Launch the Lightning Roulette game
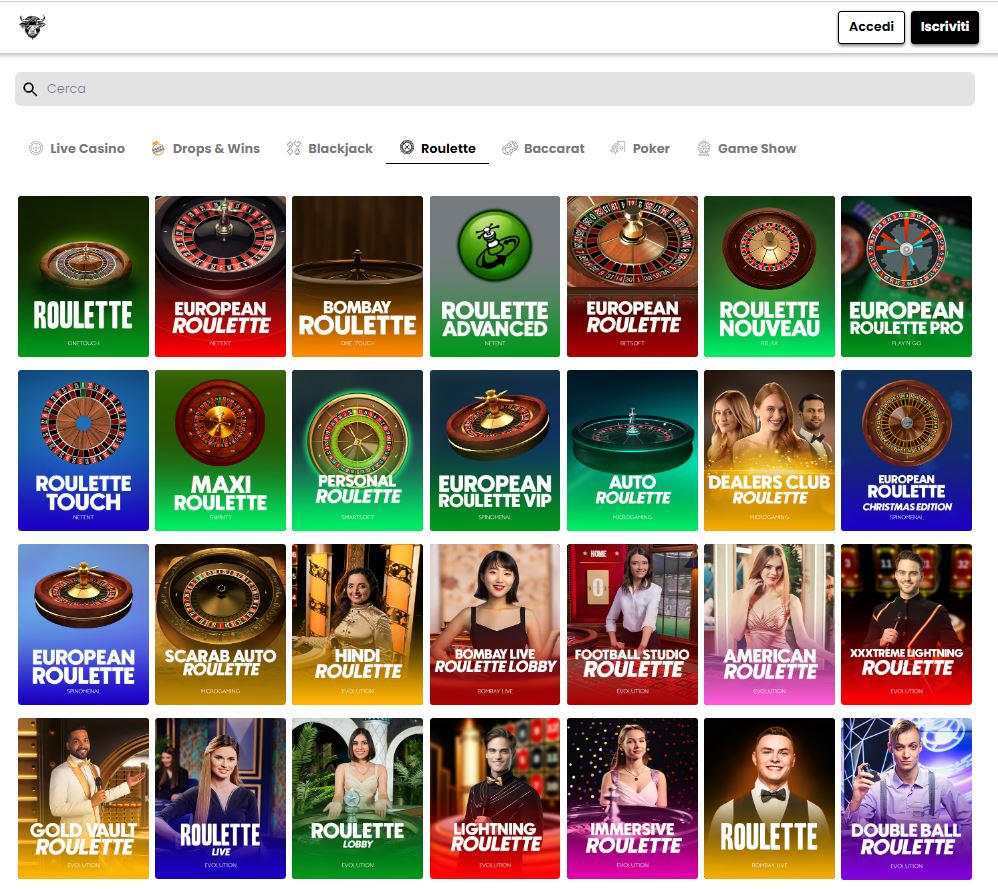 click(495, 799)
